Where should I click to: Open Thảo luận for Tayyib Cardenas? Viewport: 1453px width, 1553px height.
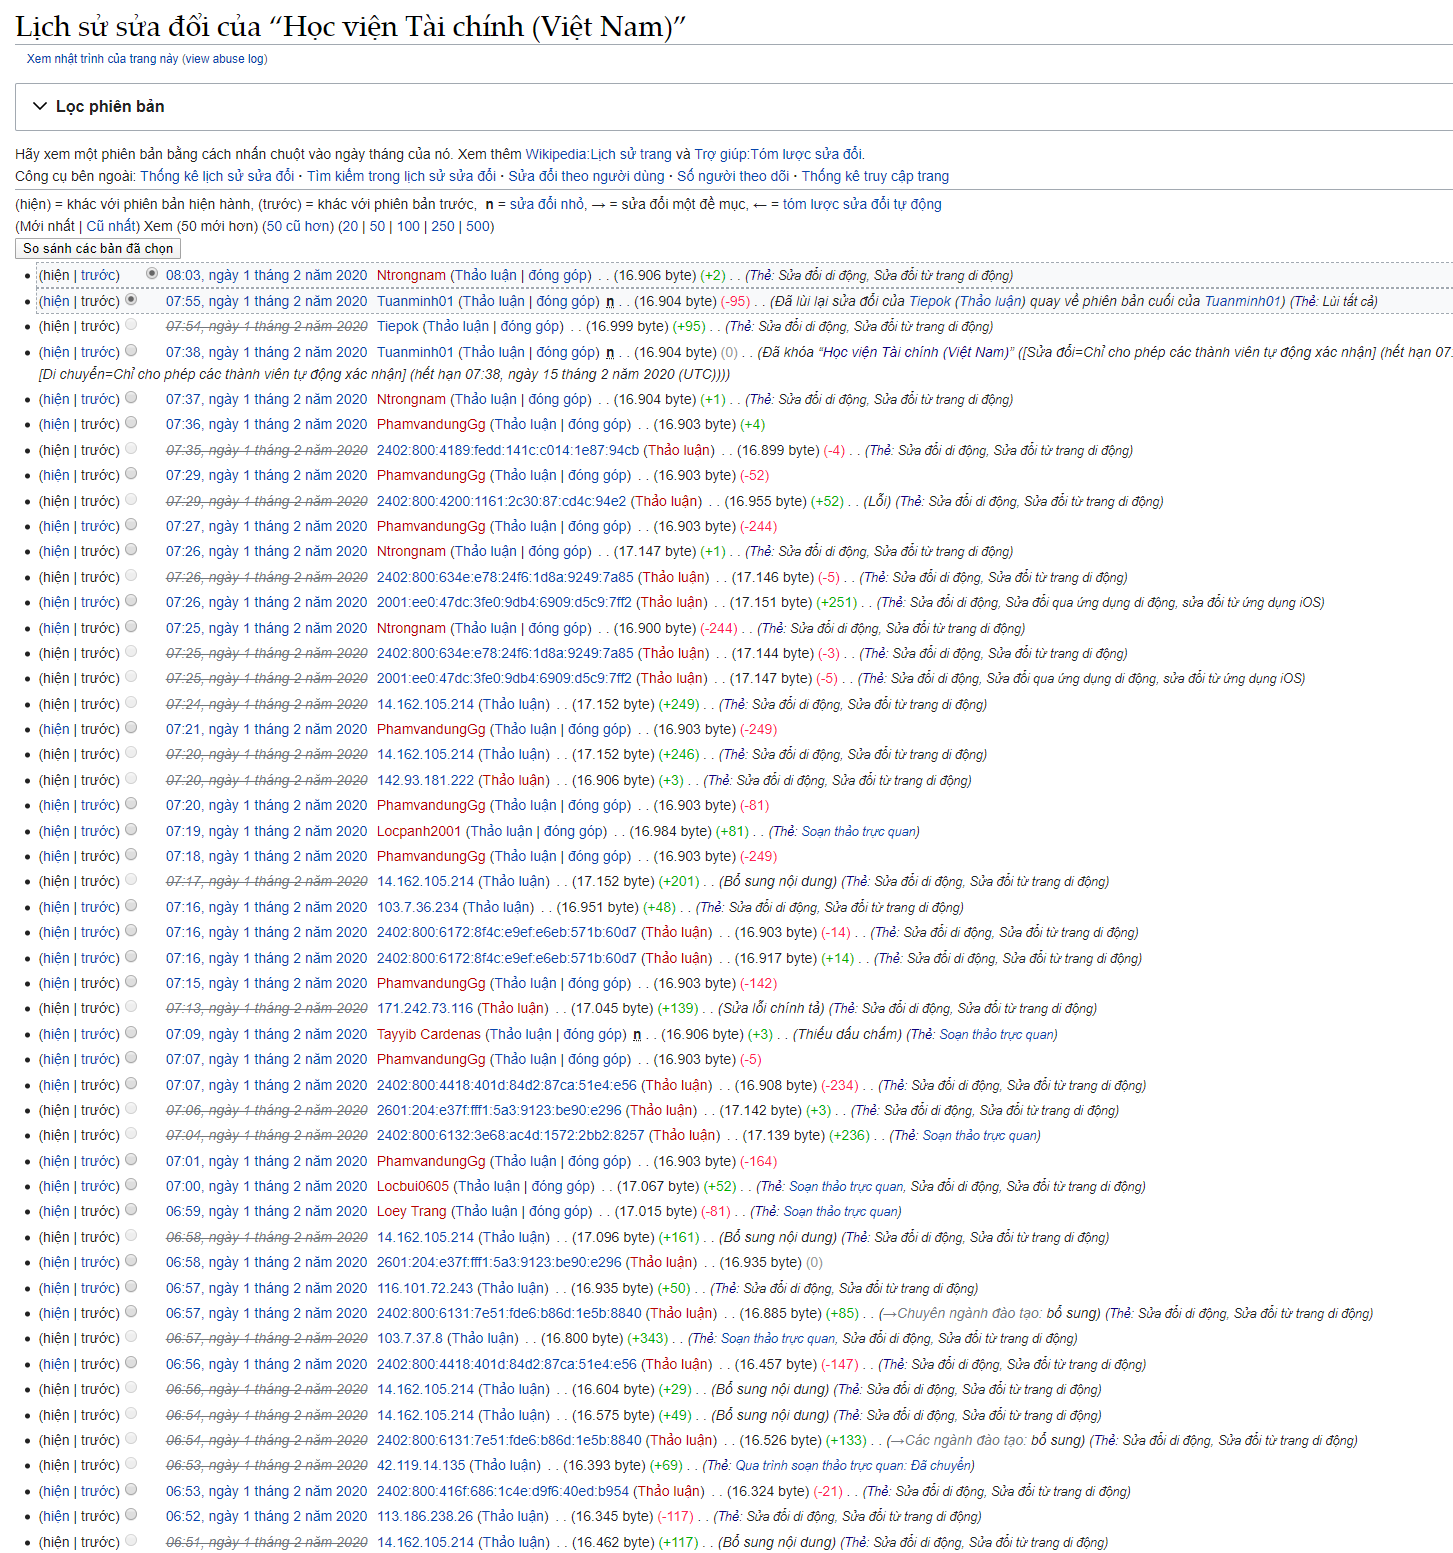click(520, 1034)
